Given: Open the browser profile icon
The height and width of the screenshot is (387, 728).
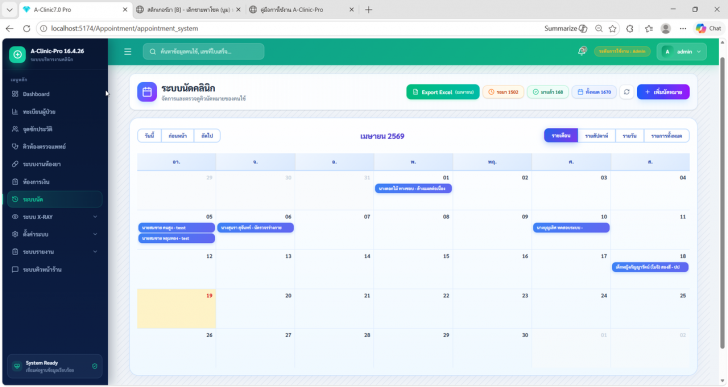Looking at the screenshot, I should 666,29.
